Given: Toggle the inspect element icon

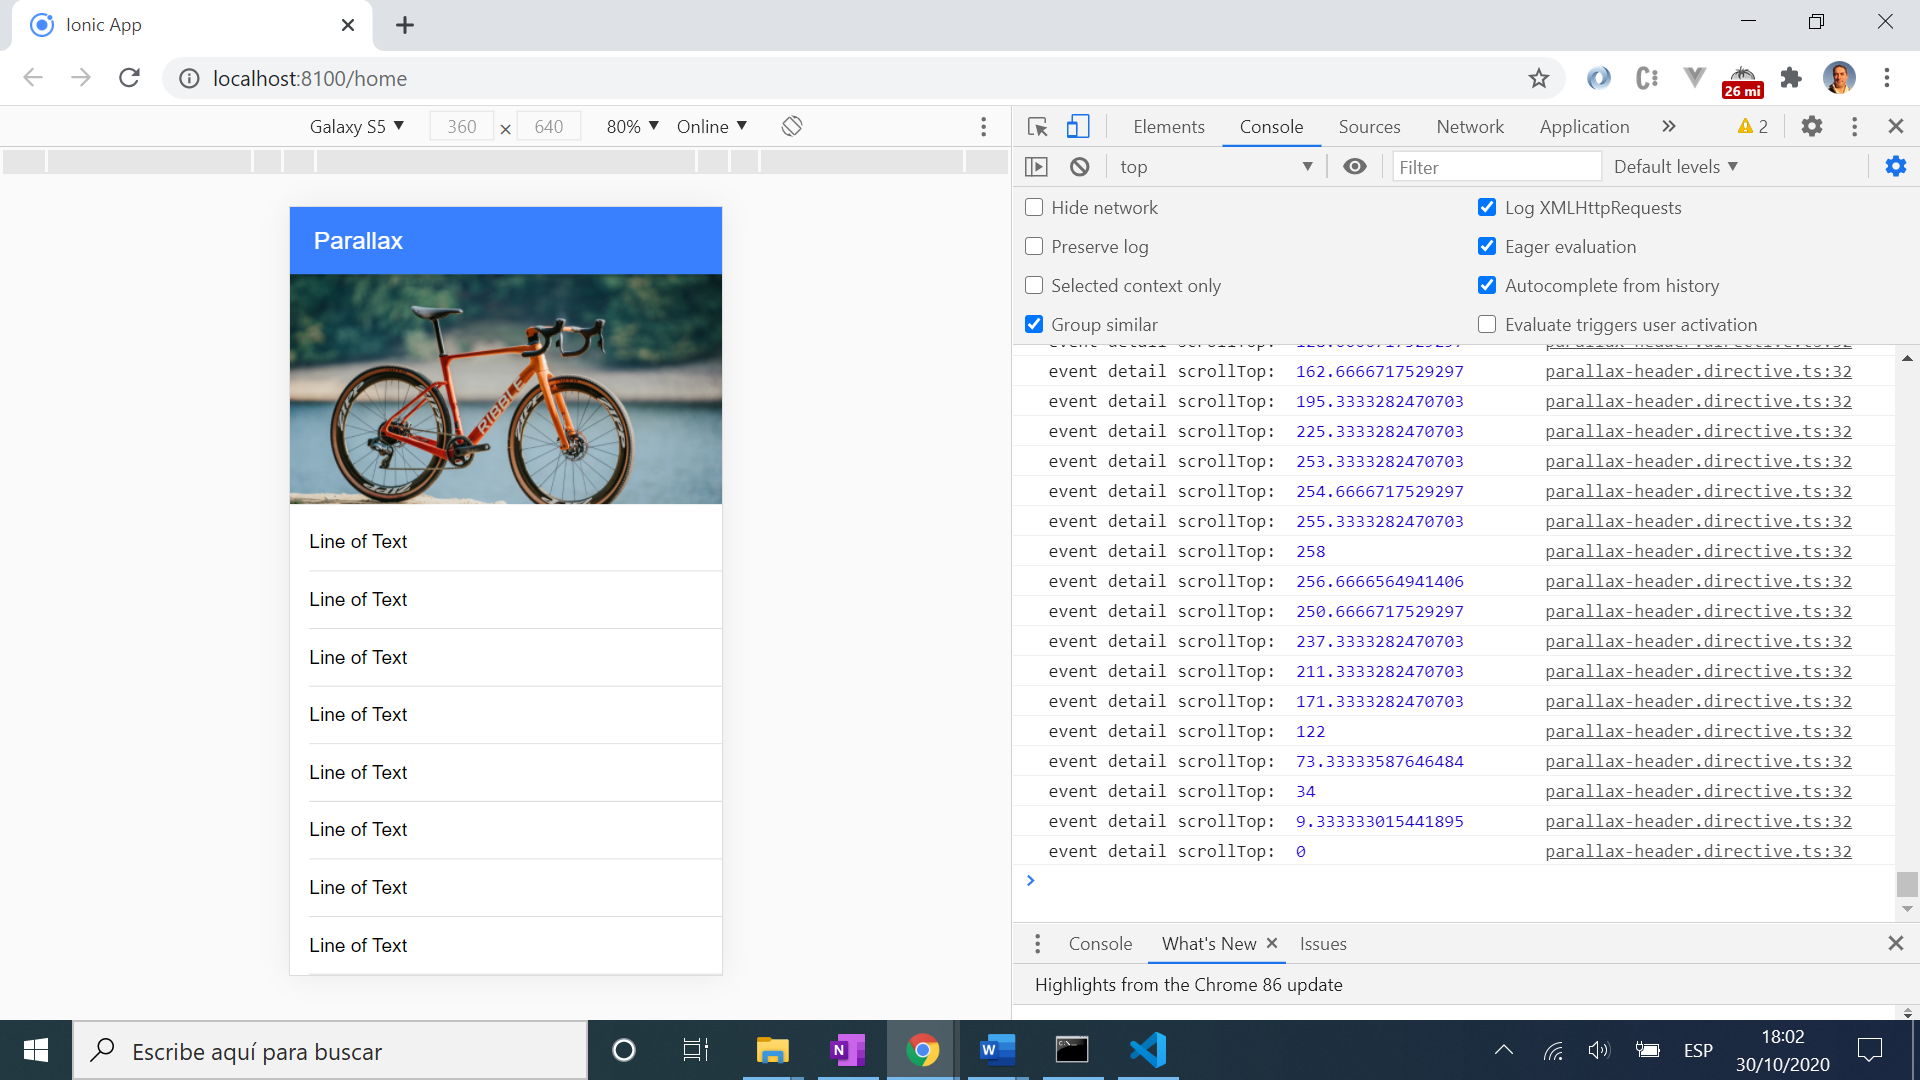Looking at the screenshot, I should tap(1039, 127).
